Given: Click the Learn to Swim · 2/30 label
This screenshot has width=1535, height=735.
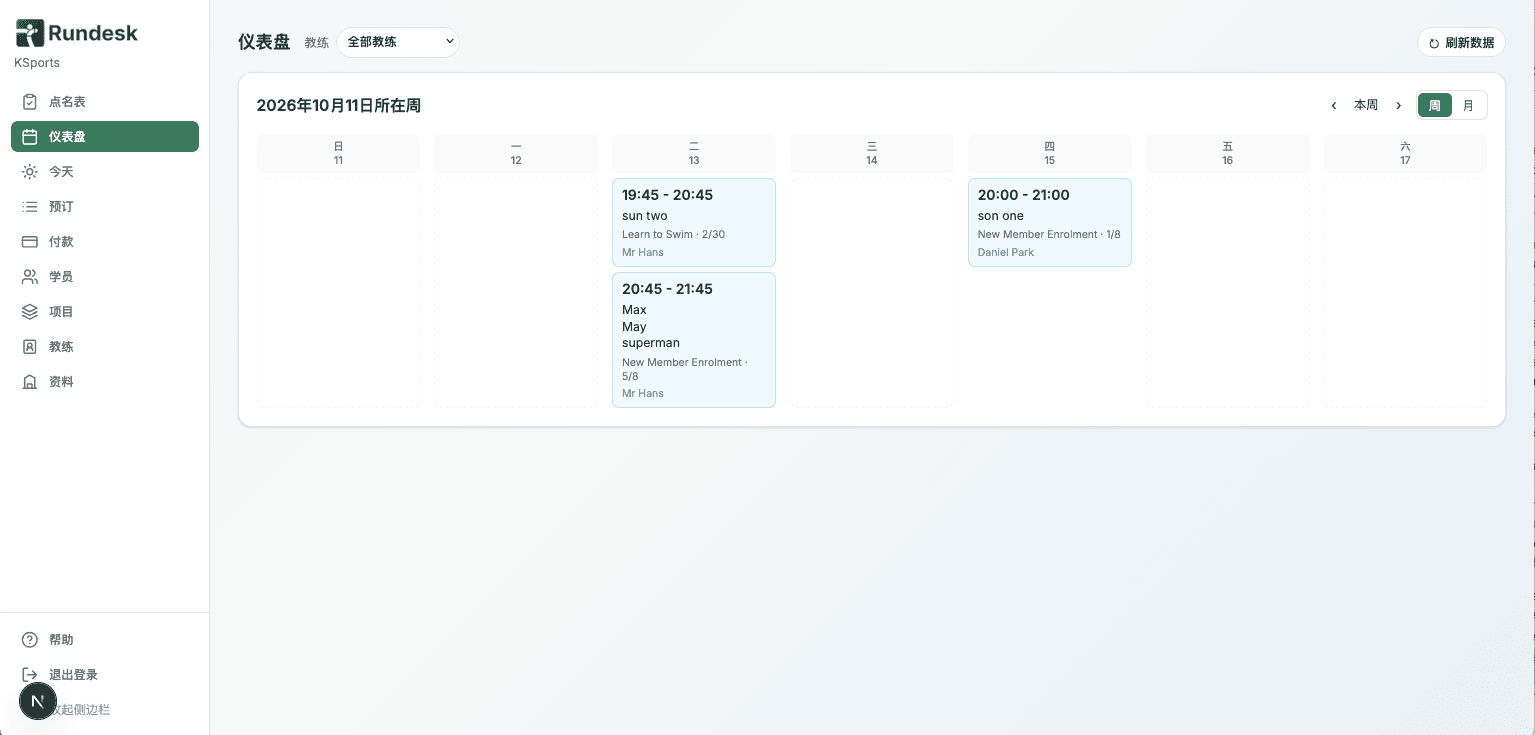Looking at the screenshot, I should [674, 234].
